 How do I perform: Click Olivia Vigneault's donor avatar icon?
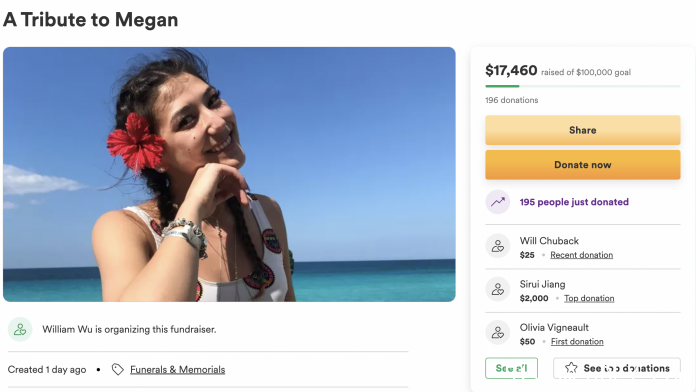(x=498, y=333)
